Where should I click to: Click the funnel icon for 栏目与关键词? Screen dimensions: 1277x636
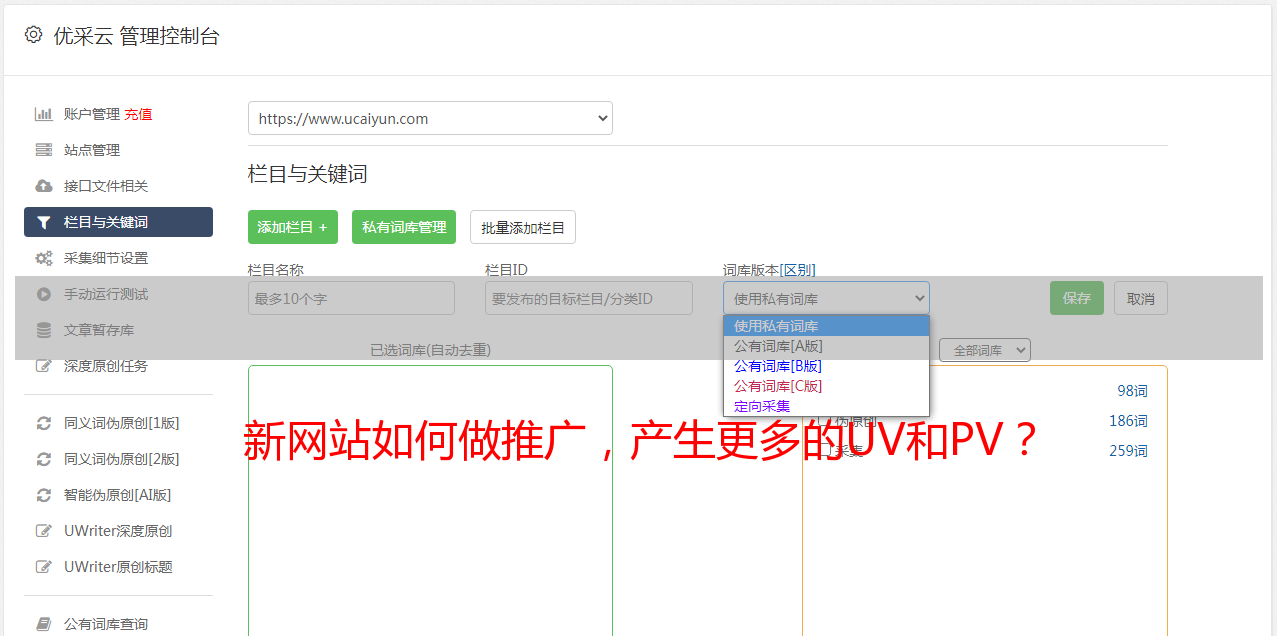click(43, 222)
